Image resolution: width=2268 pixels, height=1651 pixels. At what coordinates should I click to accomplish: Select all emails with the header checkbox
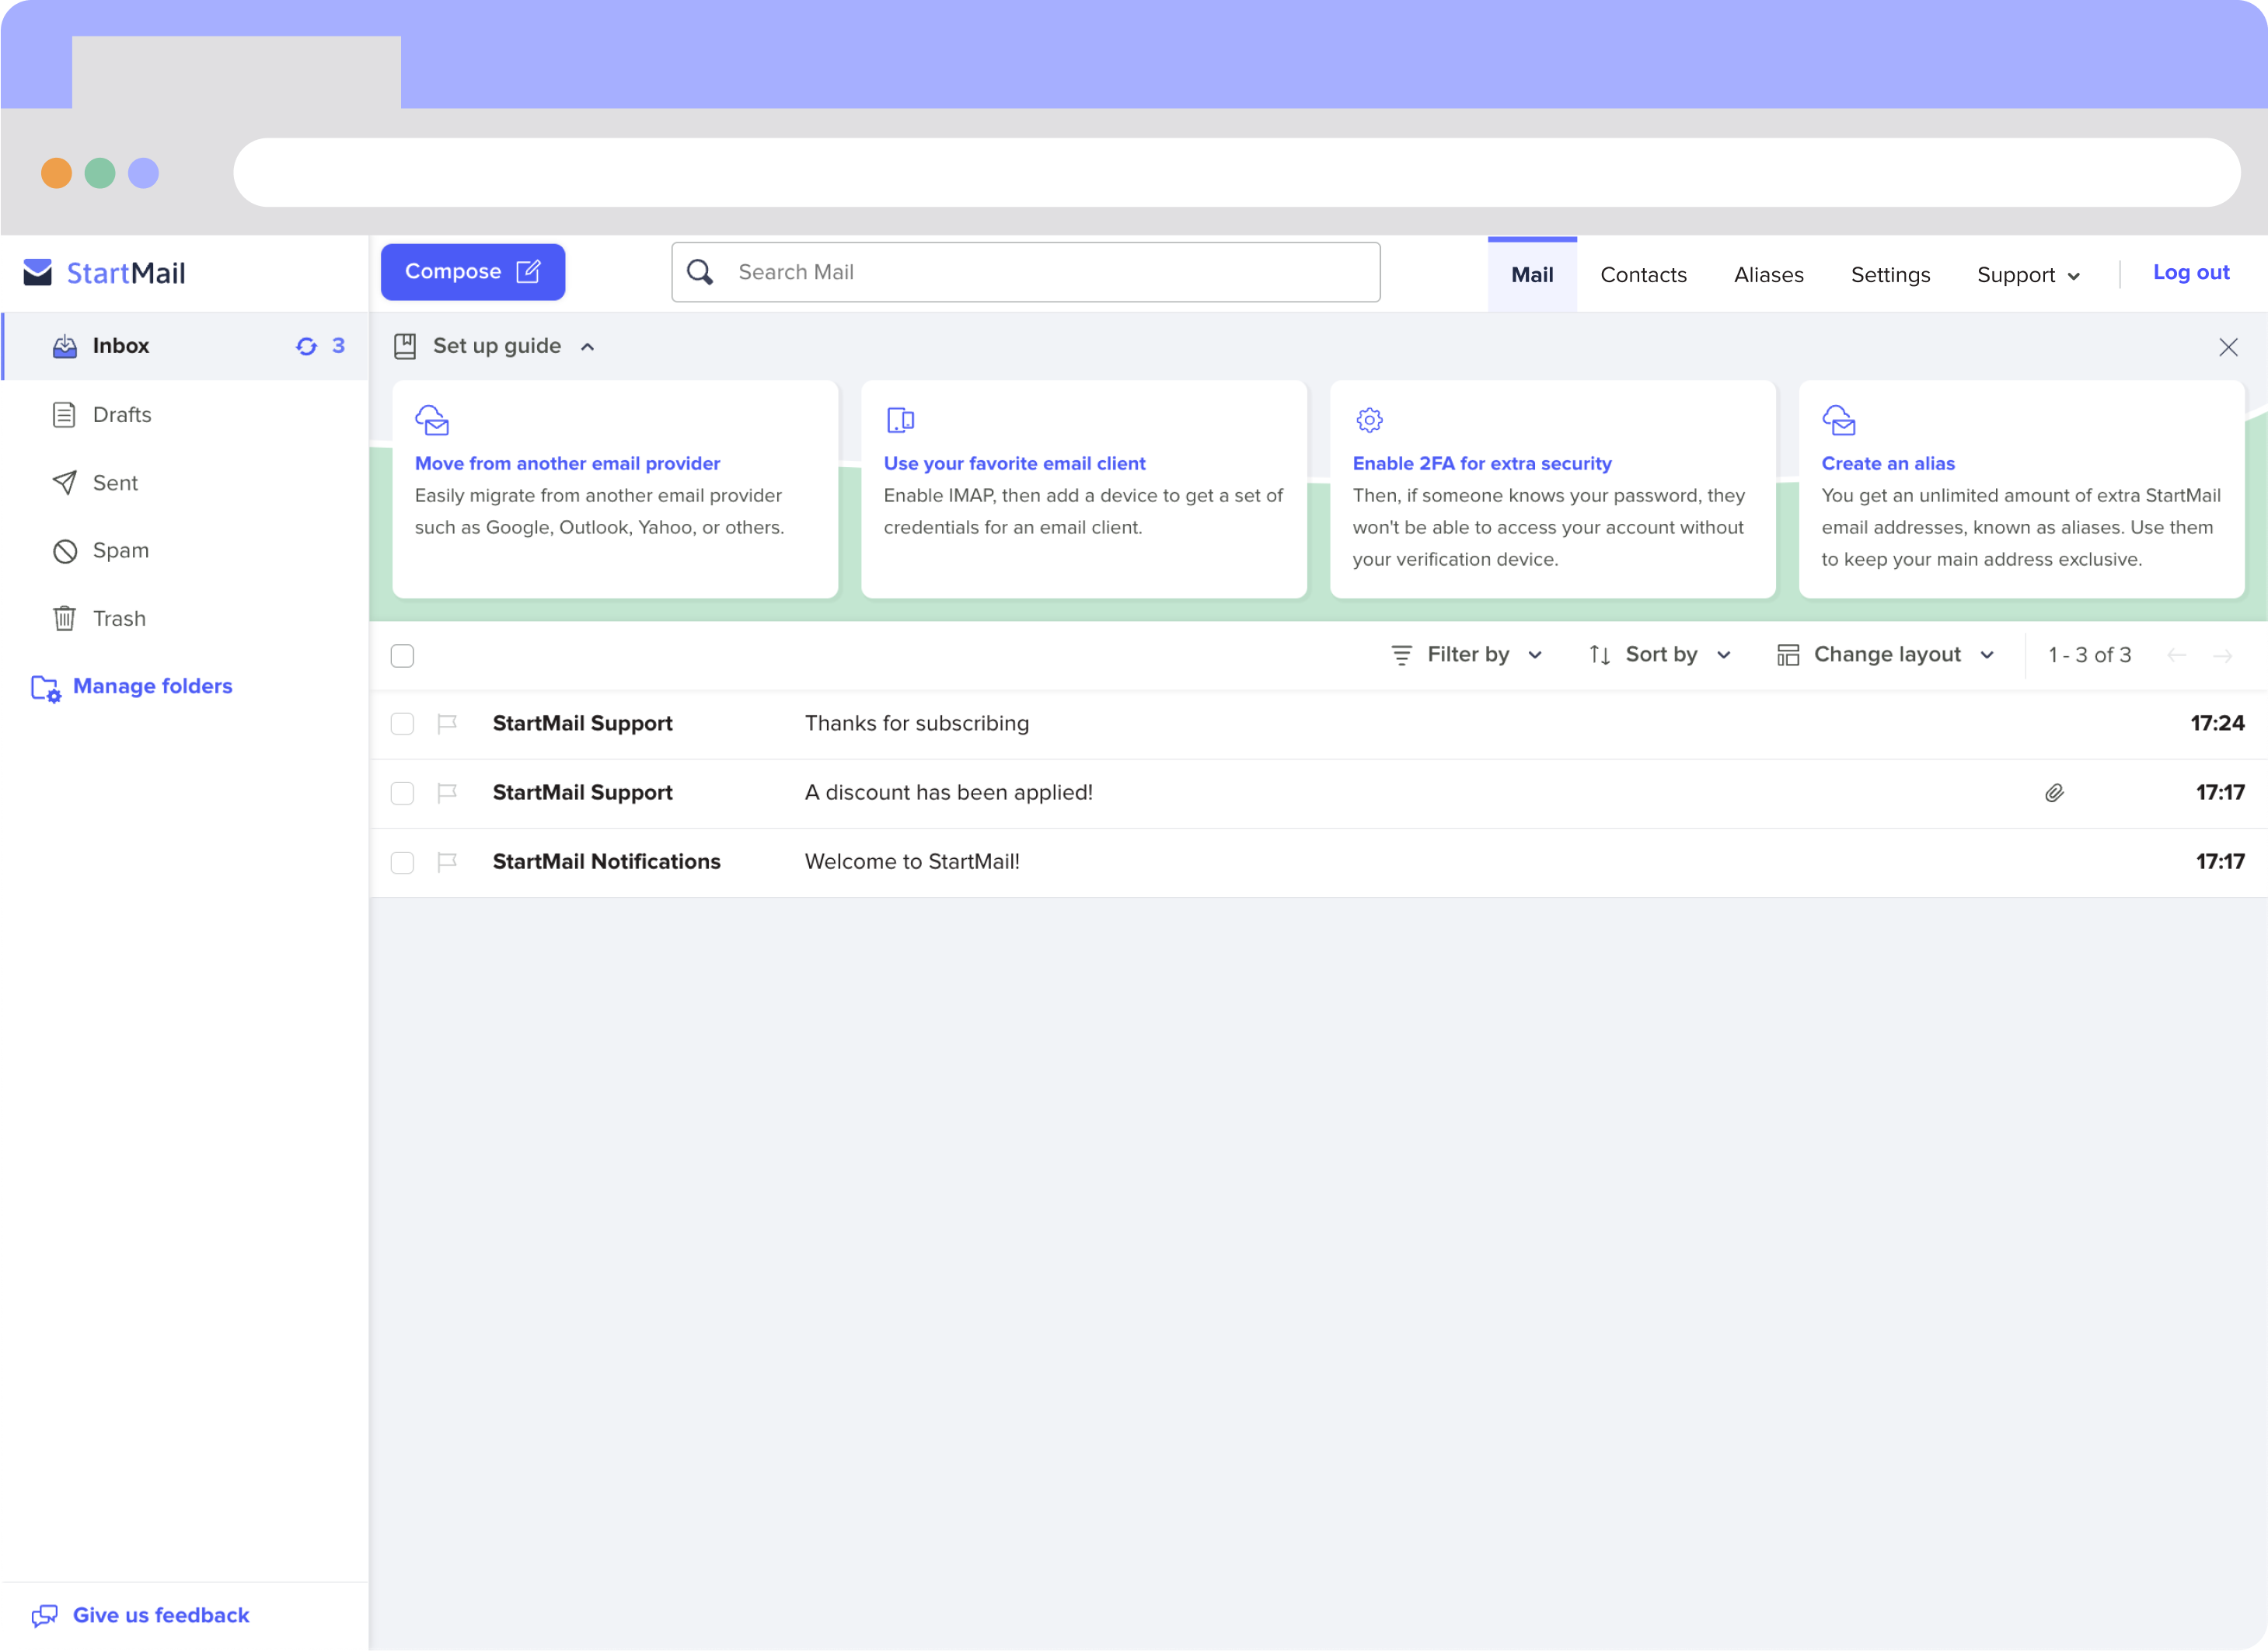point(403,655)
